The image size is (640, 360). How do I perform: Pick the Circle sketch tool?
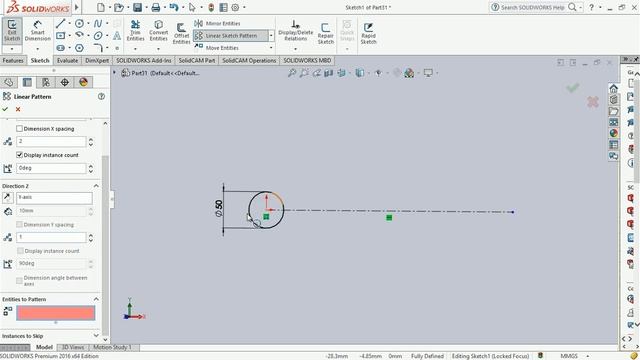click(x=79, y=23)
